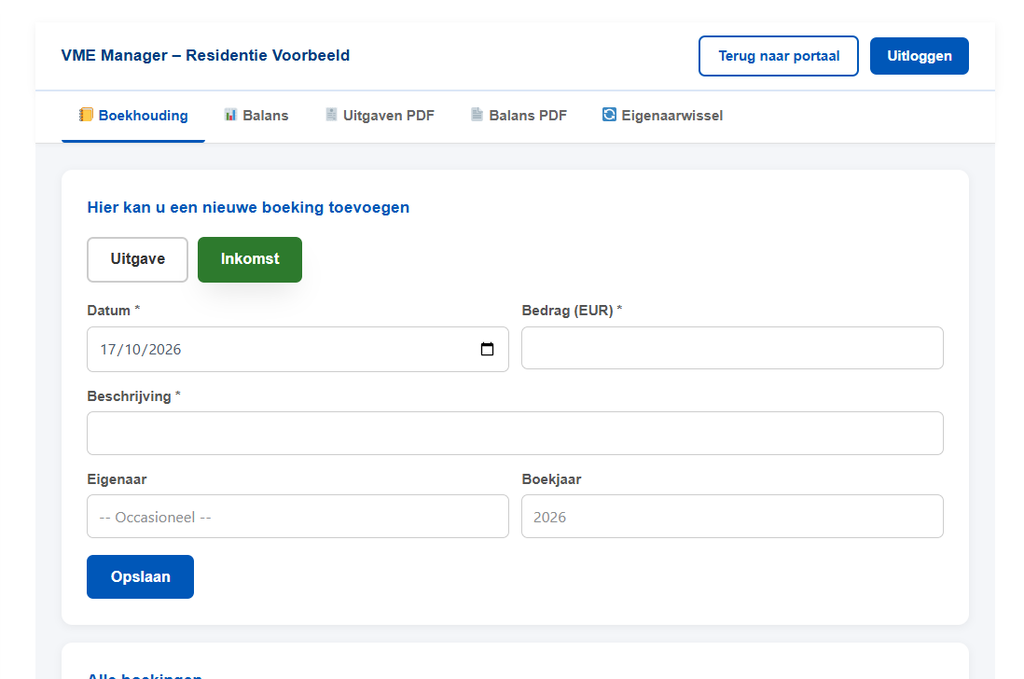The height and width of the screenshot is (679, 1024).
Task: Open the Balans PDF tab
Action: click(x=519, y=116)
